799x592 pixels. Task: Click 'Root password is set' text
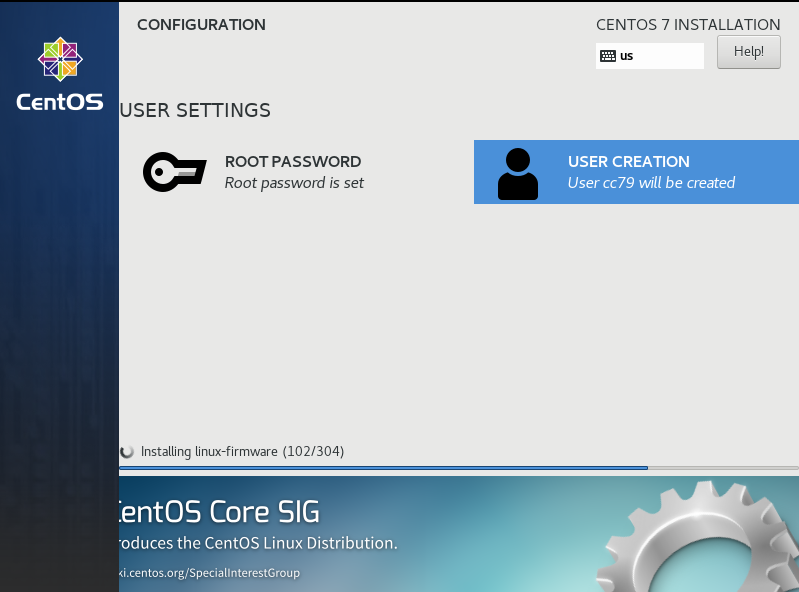tap(294, 183)
